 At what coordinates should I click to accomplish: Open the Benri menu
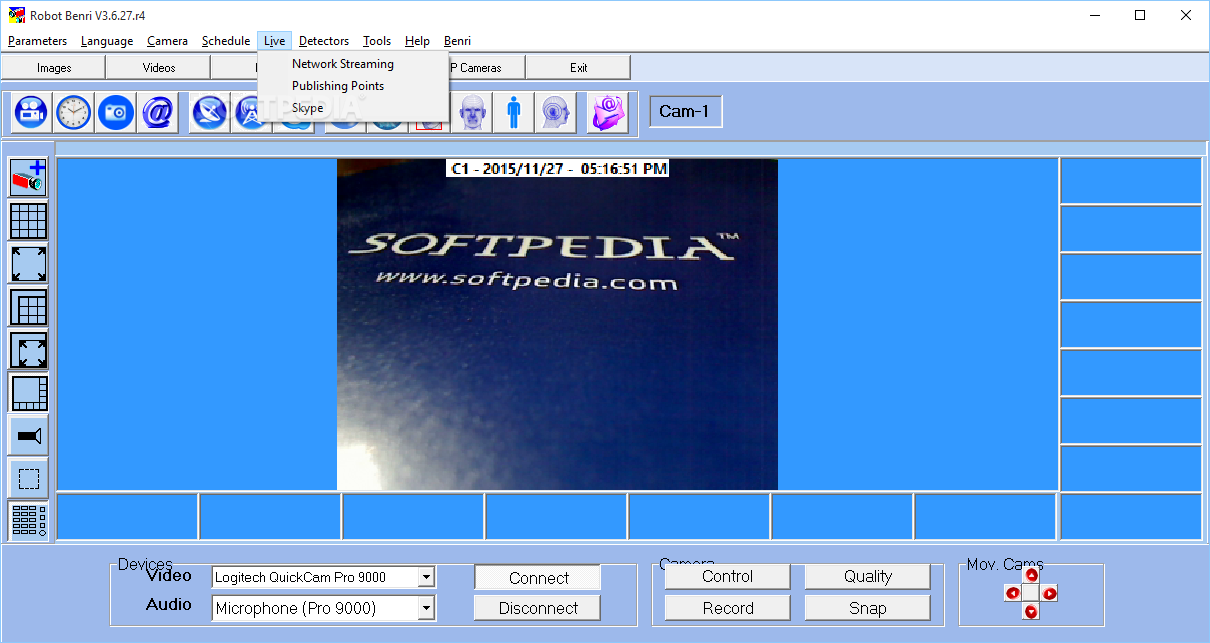pos(457,41)
